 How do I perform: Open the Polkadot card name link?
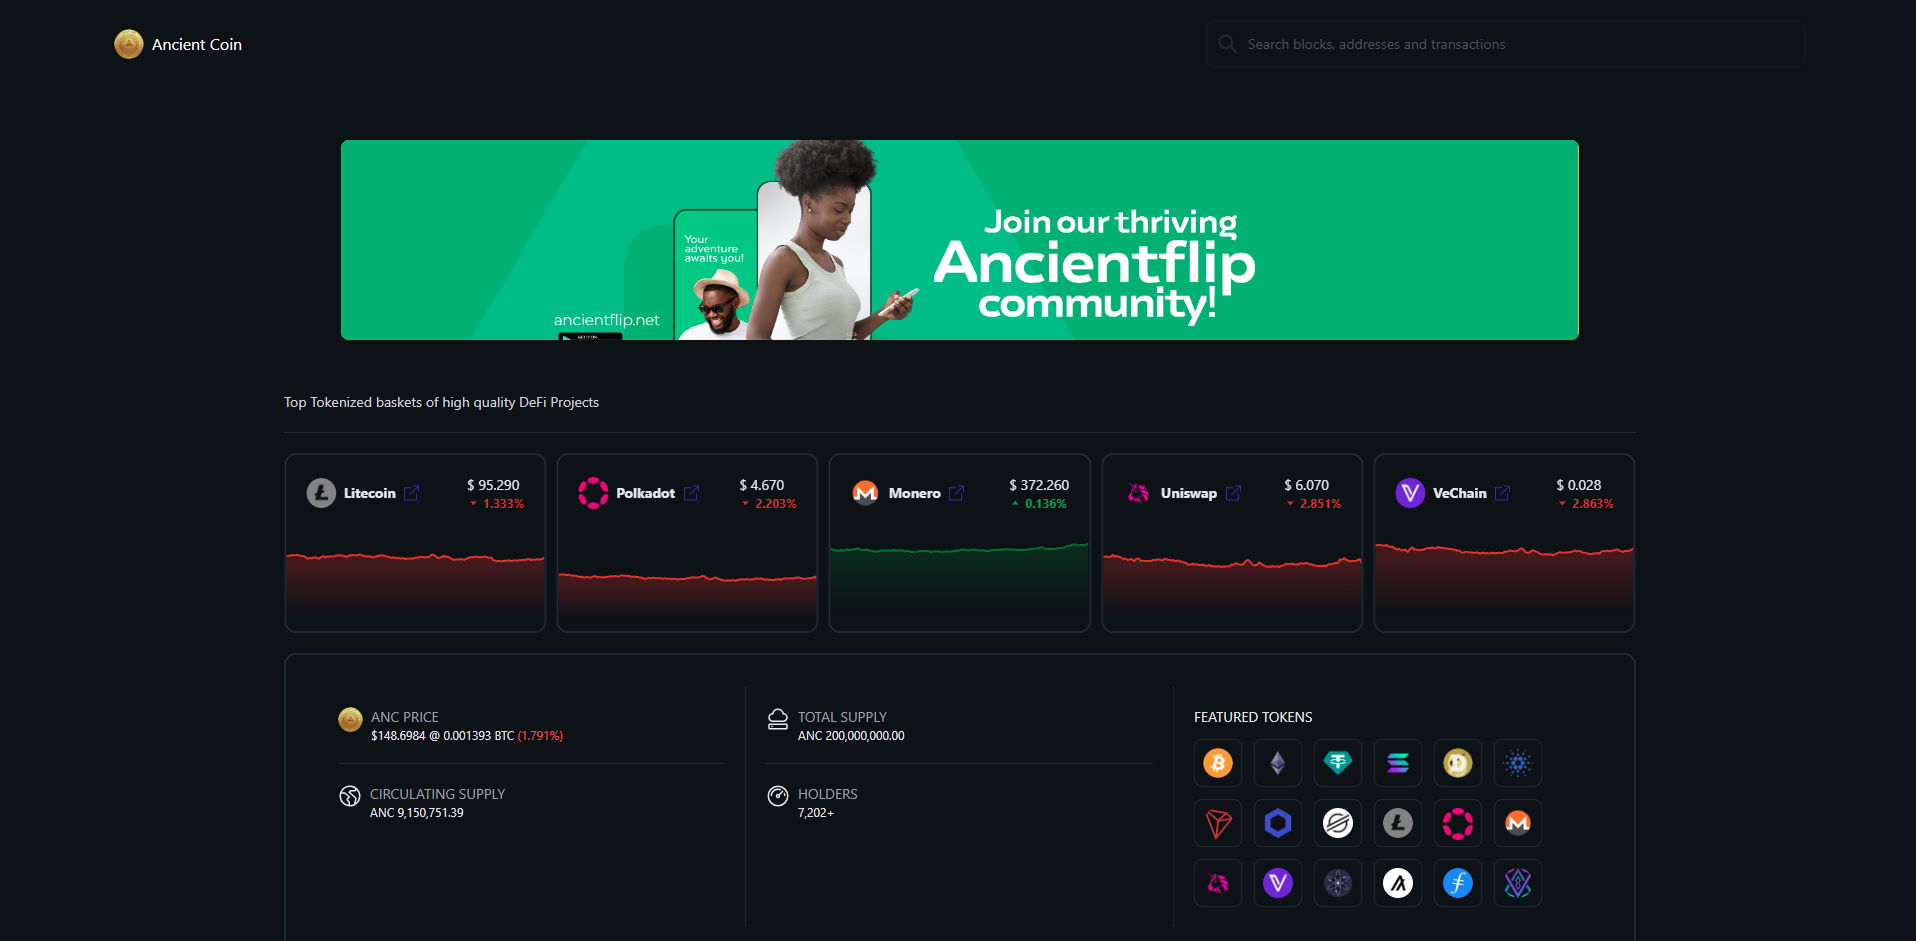(645, 493)
